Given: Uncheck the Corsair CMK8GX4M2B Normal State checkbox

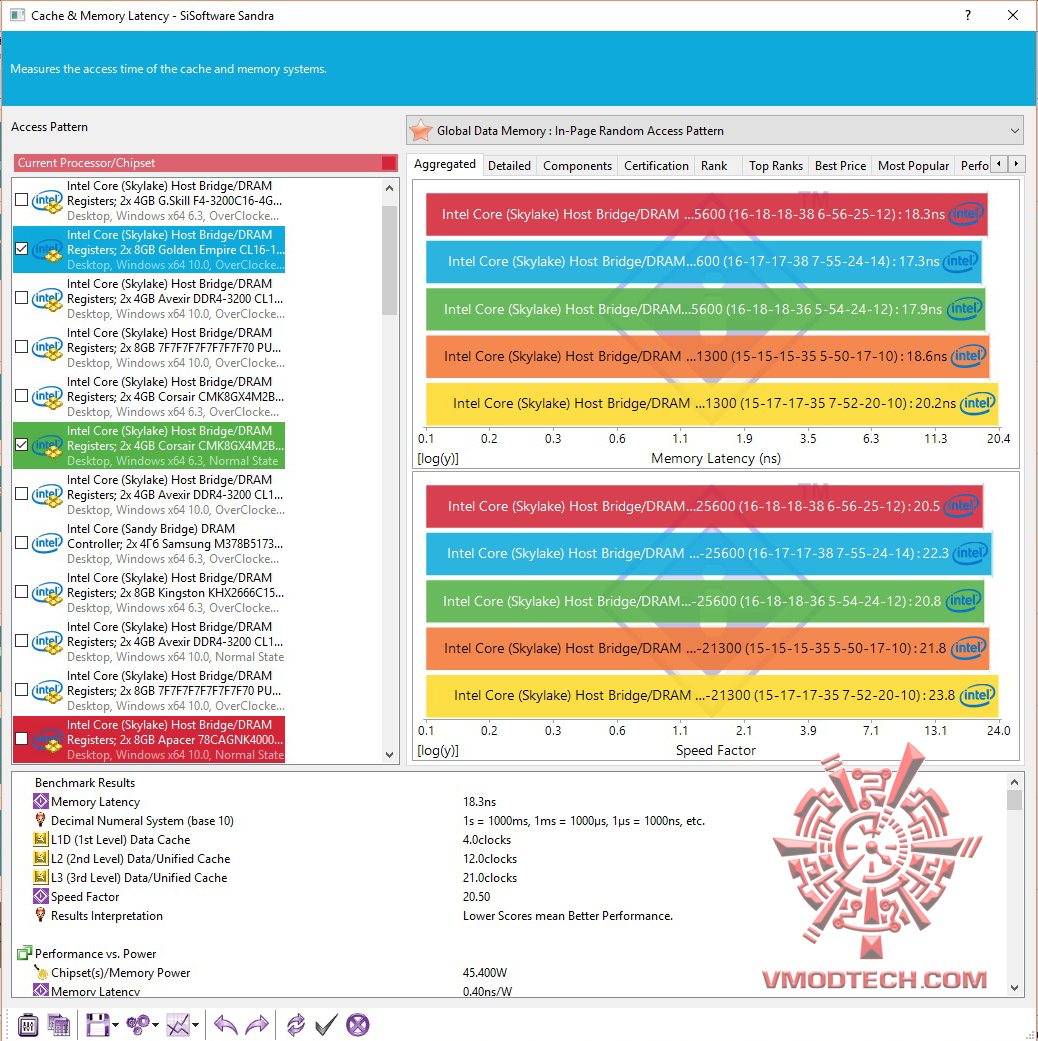Looking at the screenshot, I should (21, 445).
